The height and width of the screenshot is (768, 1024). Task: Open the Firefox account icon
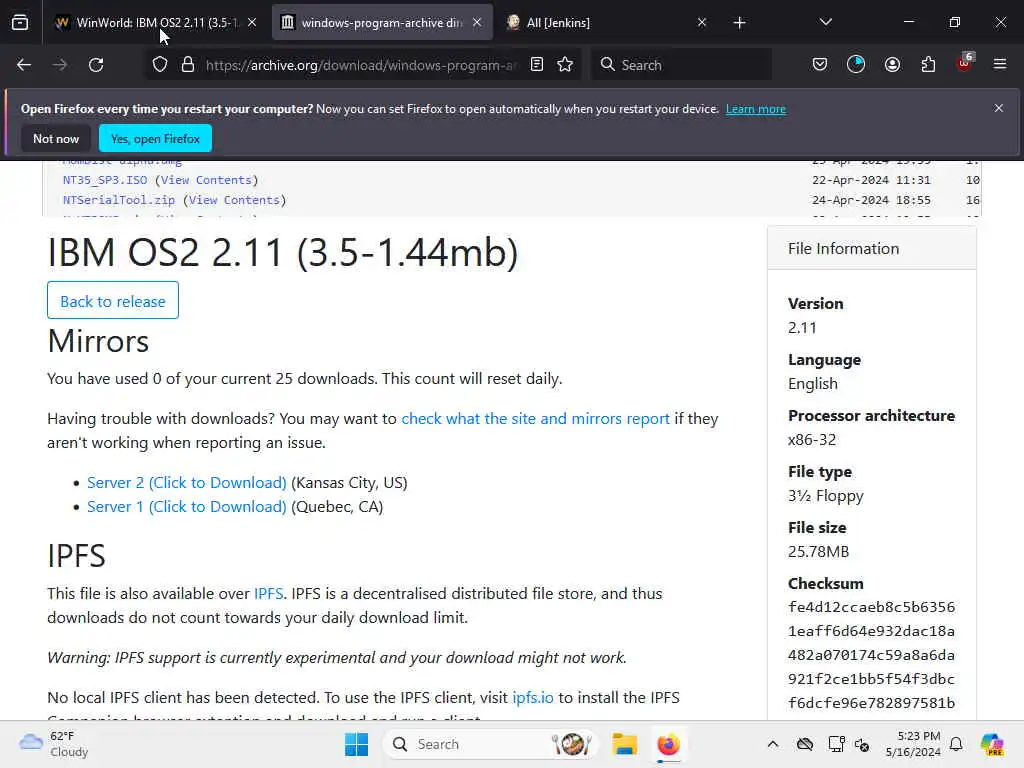coord(892,65)
